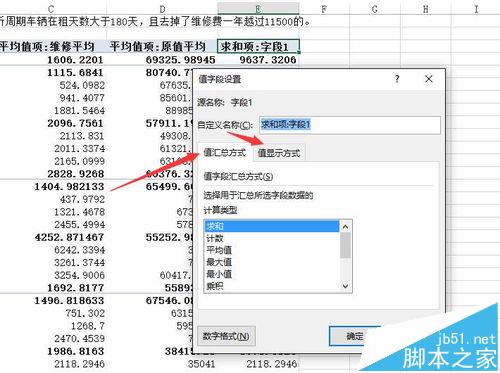Click cell with value 3261.3744
500x373 pixels.
tap(53, 262)
